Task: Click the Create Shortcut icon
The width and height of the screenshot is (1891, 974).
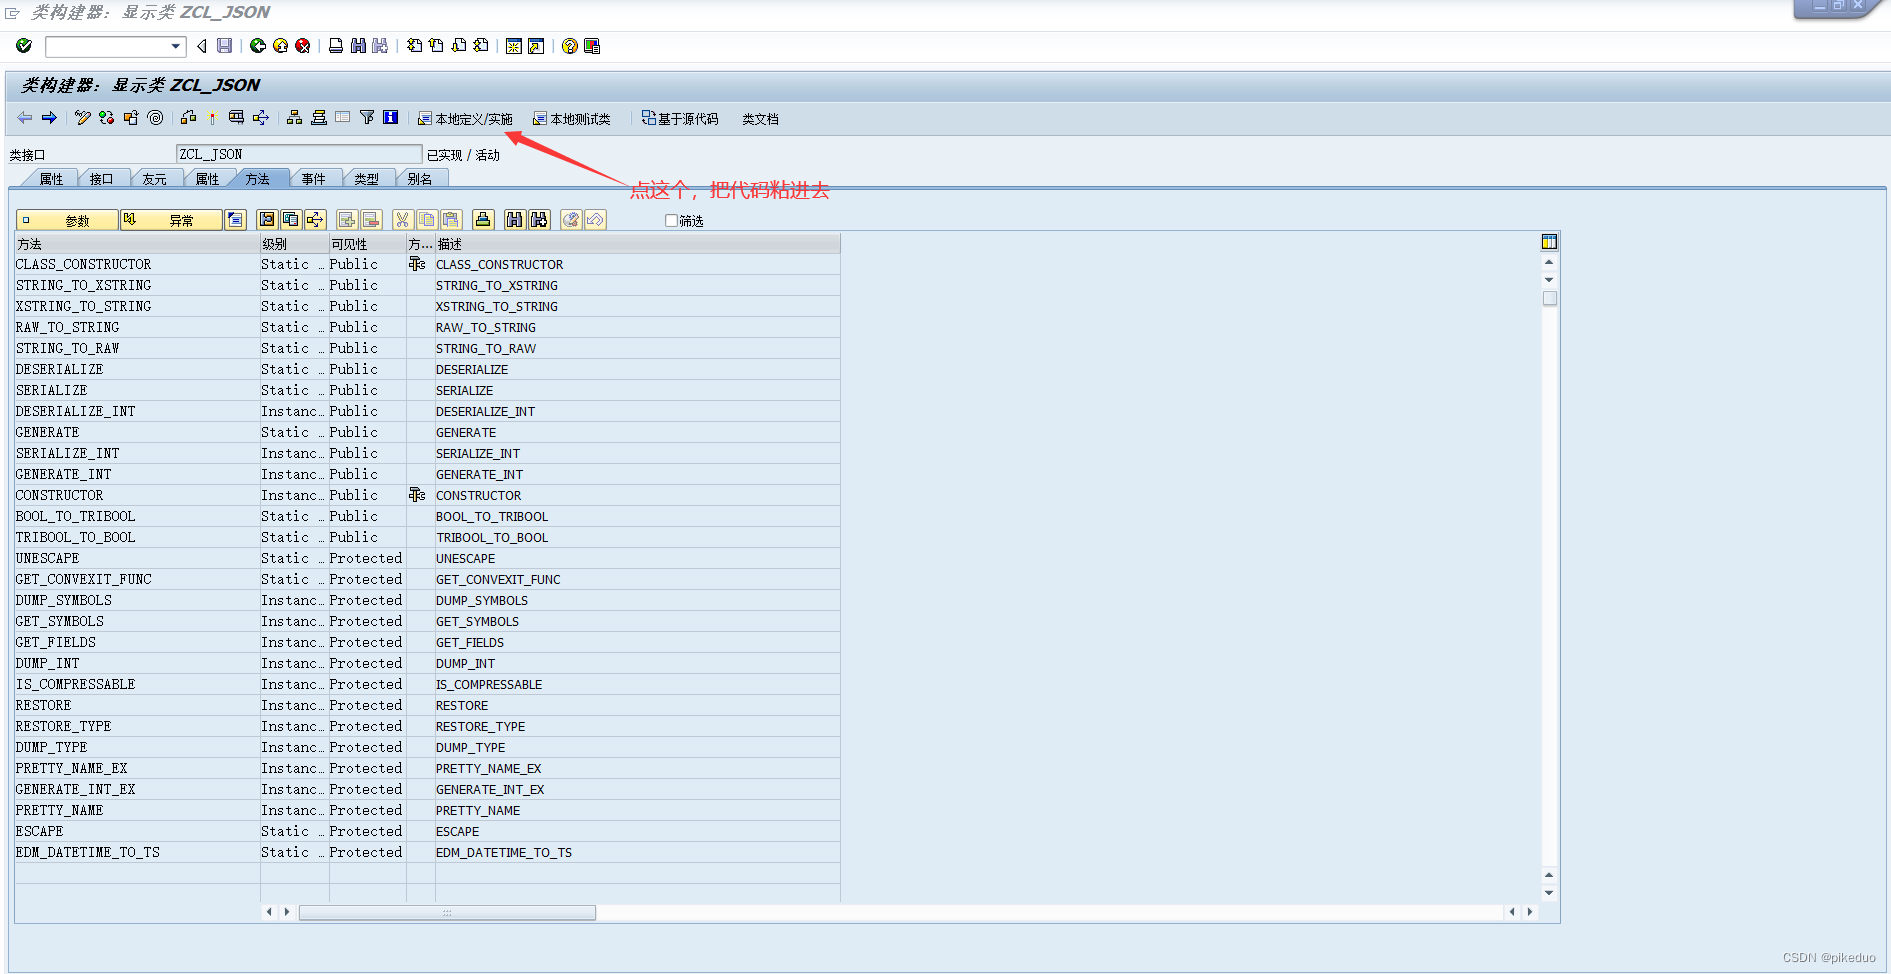Action: click(536, 46)
